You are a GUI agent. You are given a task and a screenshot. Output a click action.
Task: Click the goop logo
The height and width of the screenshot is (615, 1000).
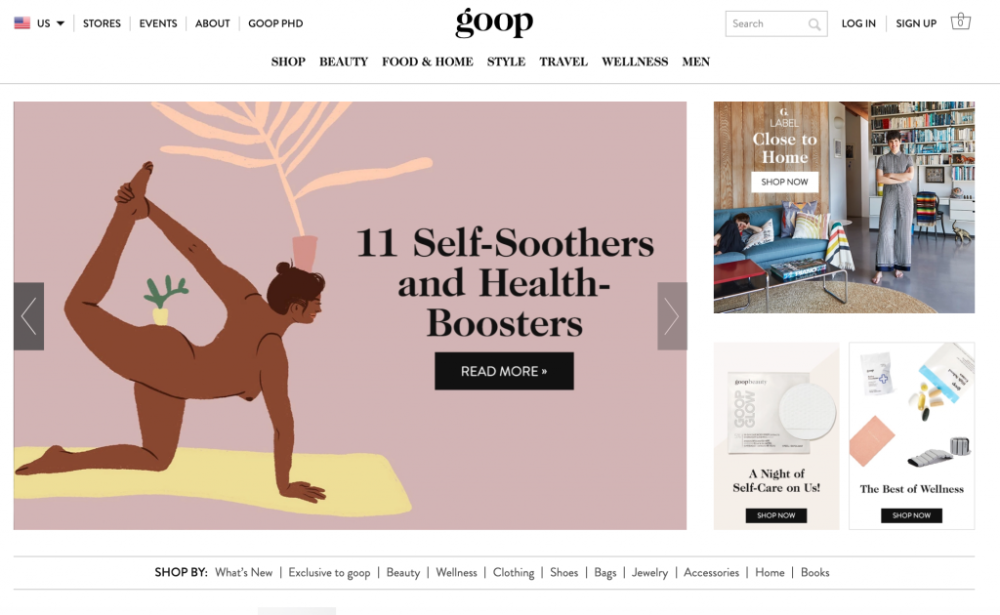[494, 23]
